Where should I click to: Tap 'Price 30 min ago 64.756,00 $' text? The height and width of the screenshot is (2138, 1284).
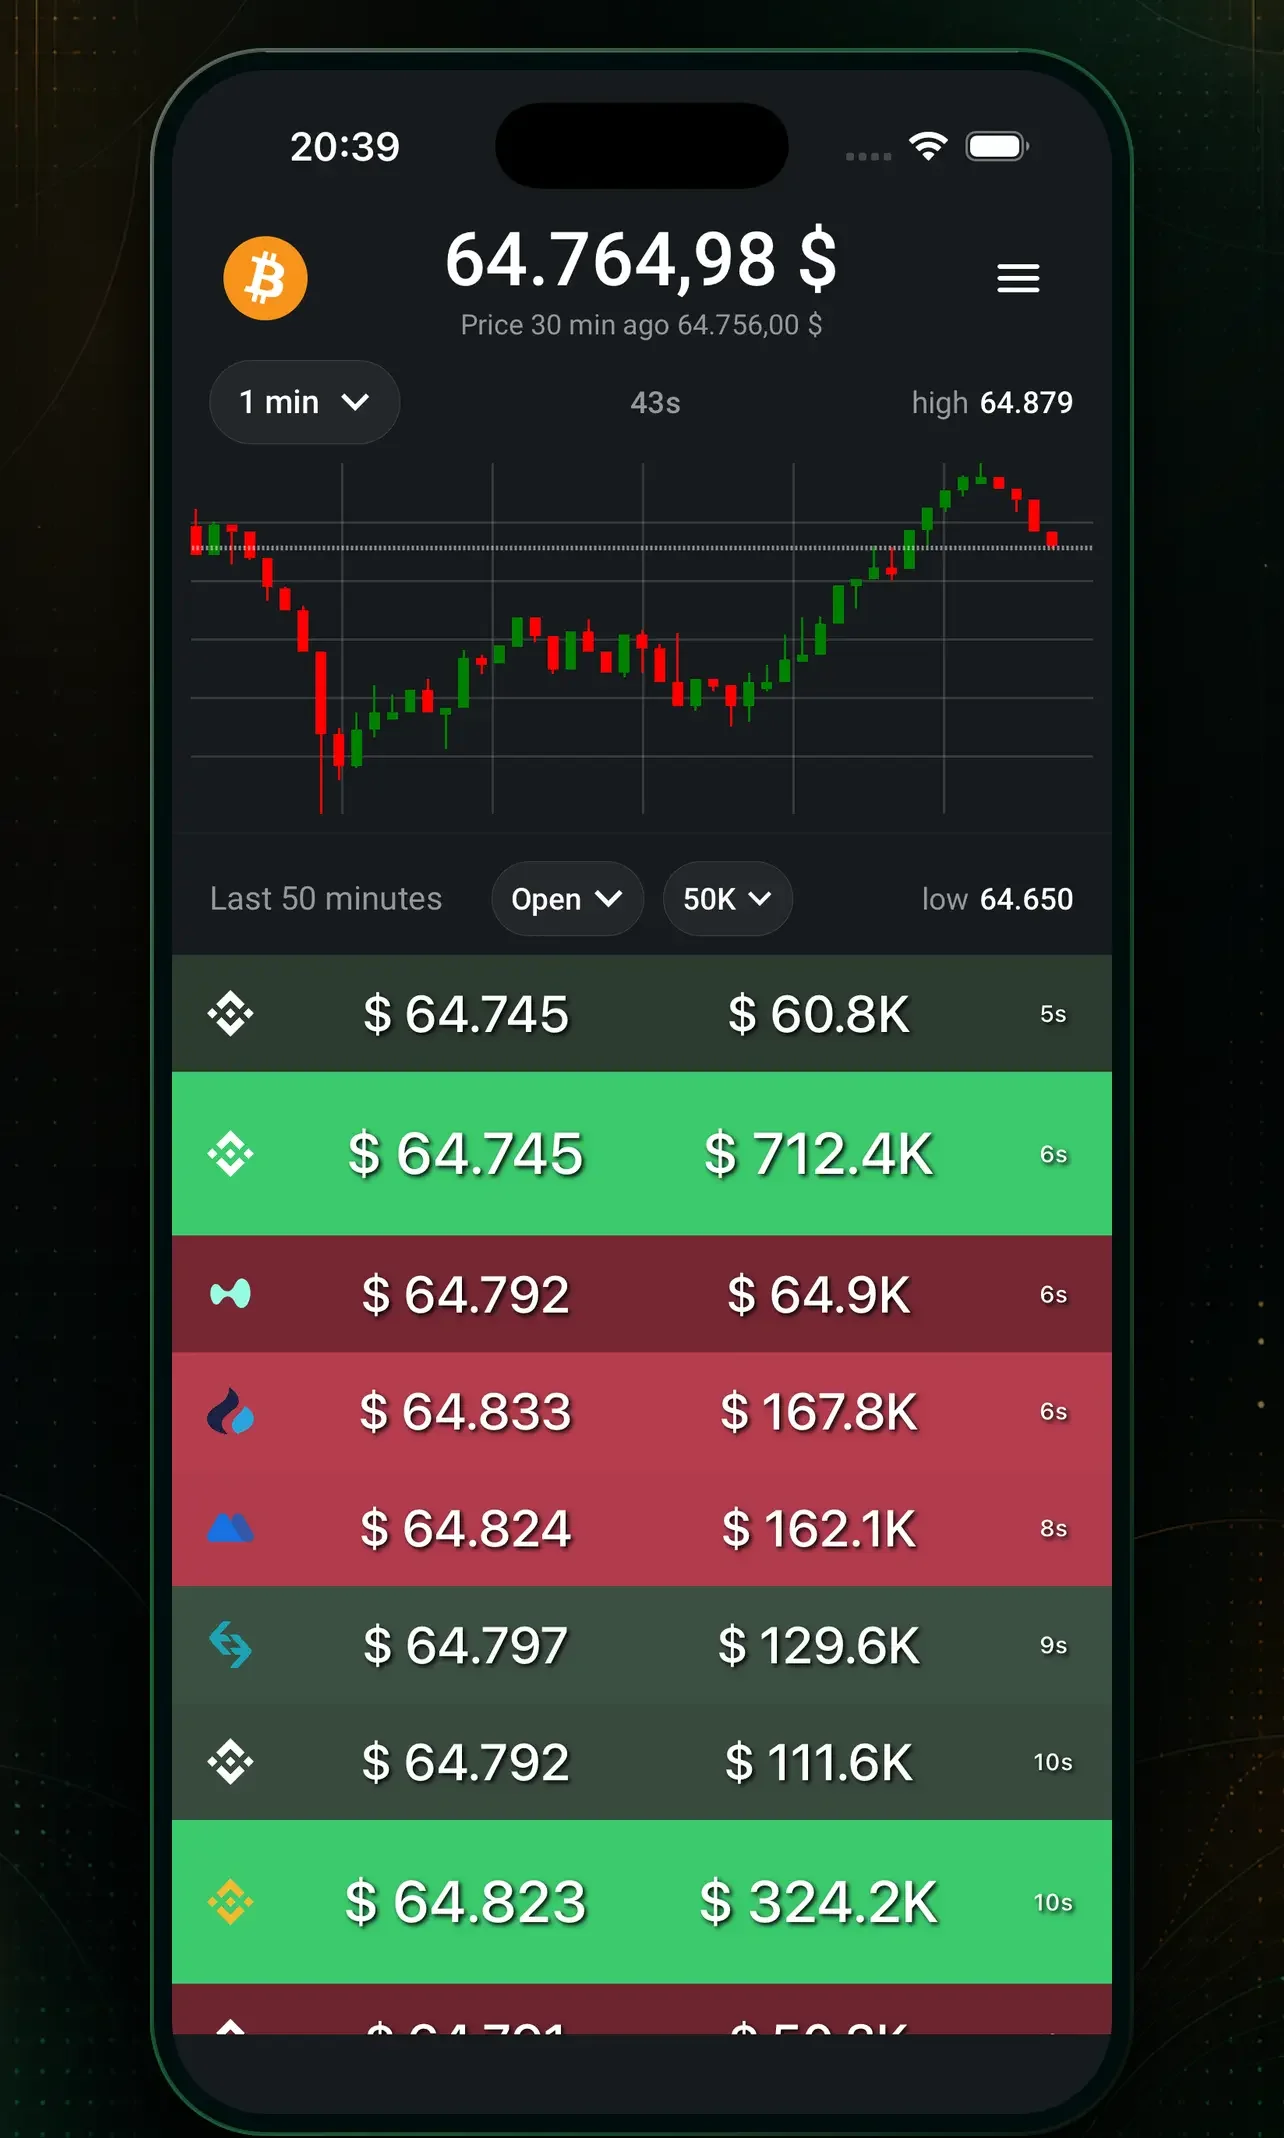tap(641, 325)
